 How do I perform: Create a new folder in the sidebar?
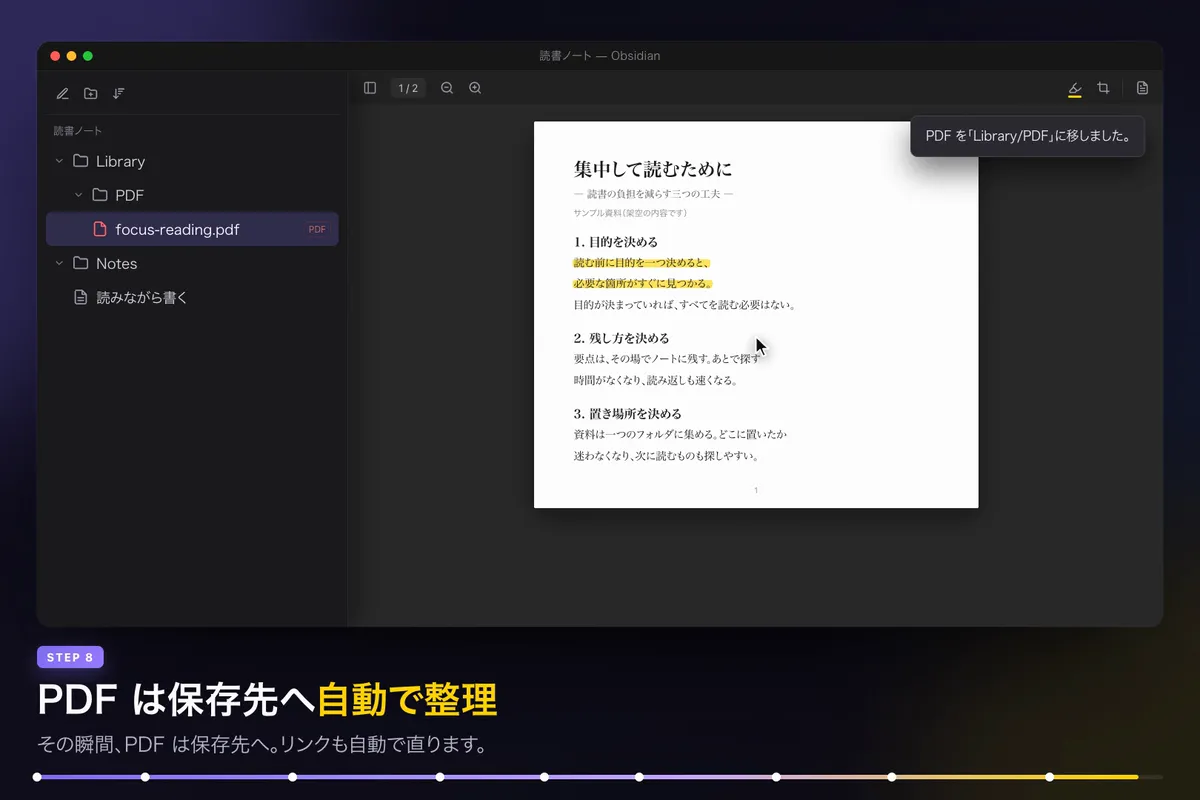91,93
